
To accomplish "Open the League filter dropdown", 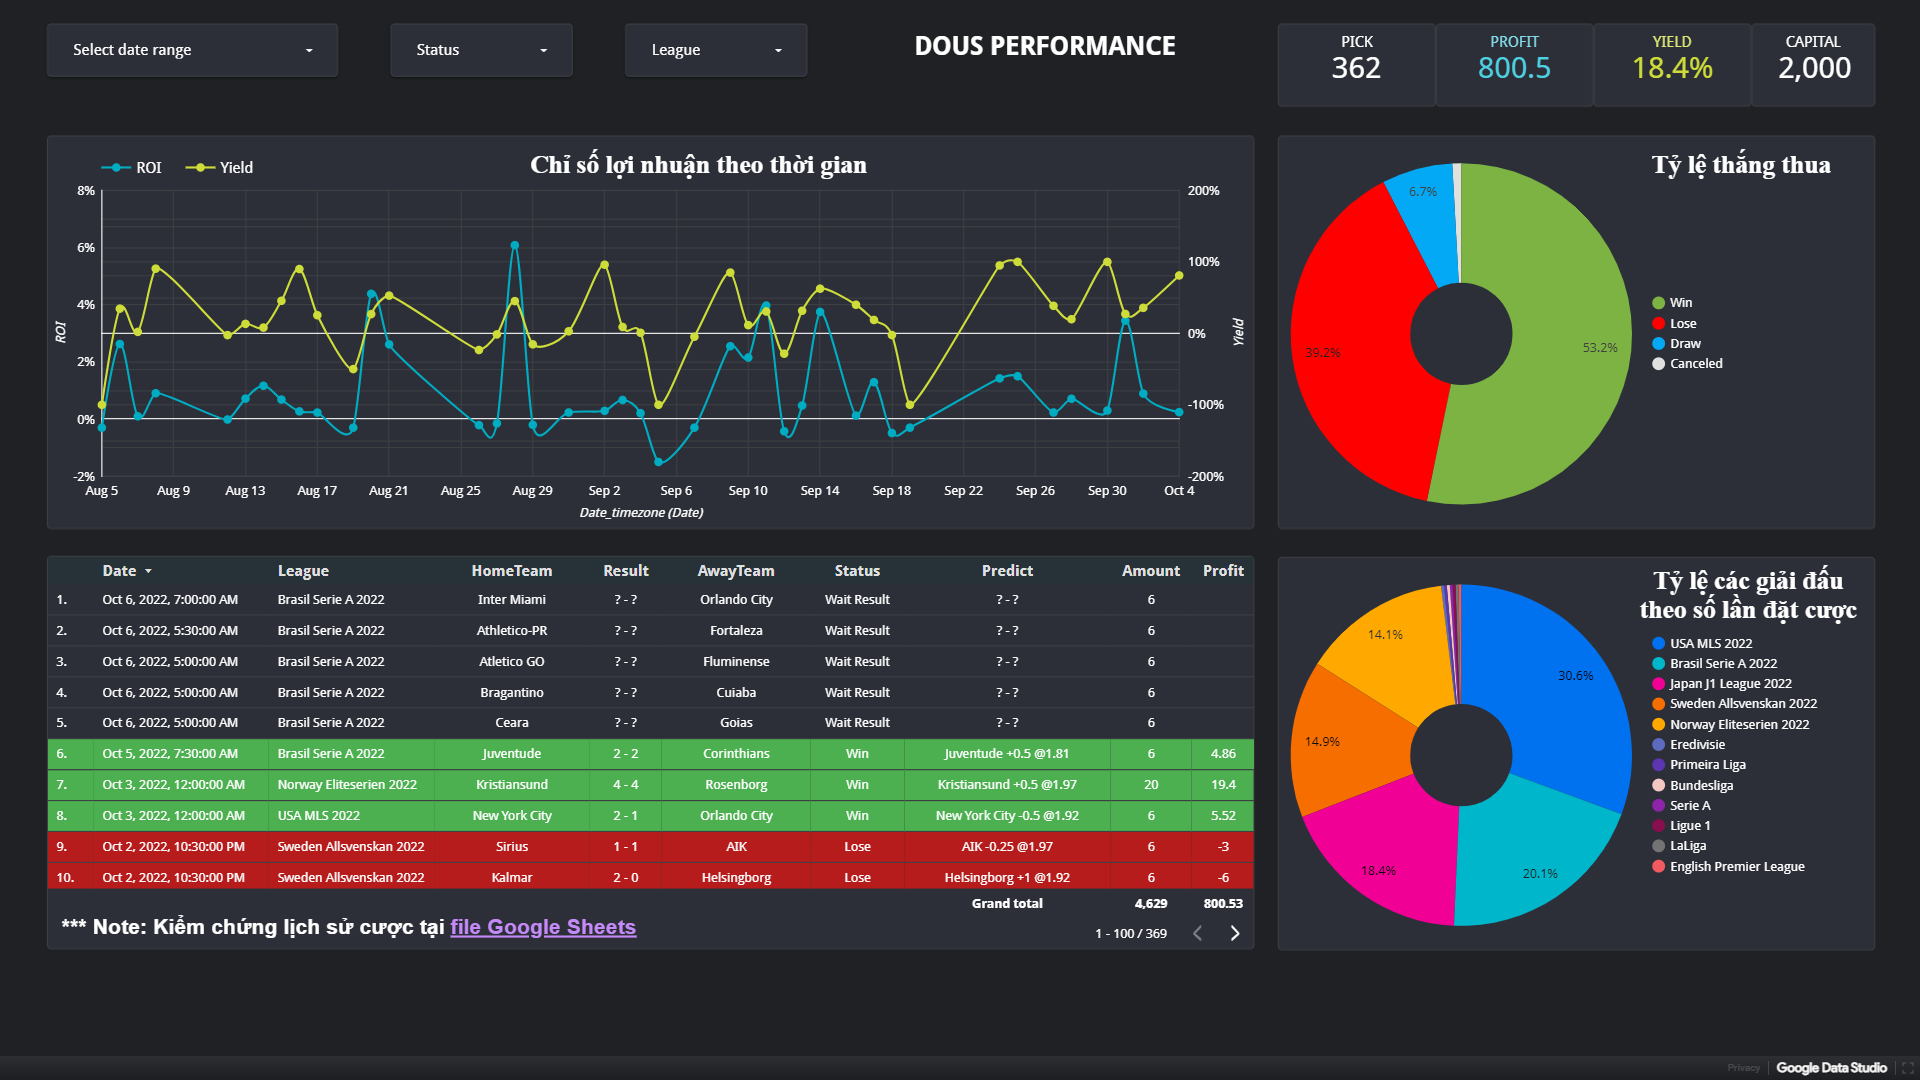I will point(715,50).
